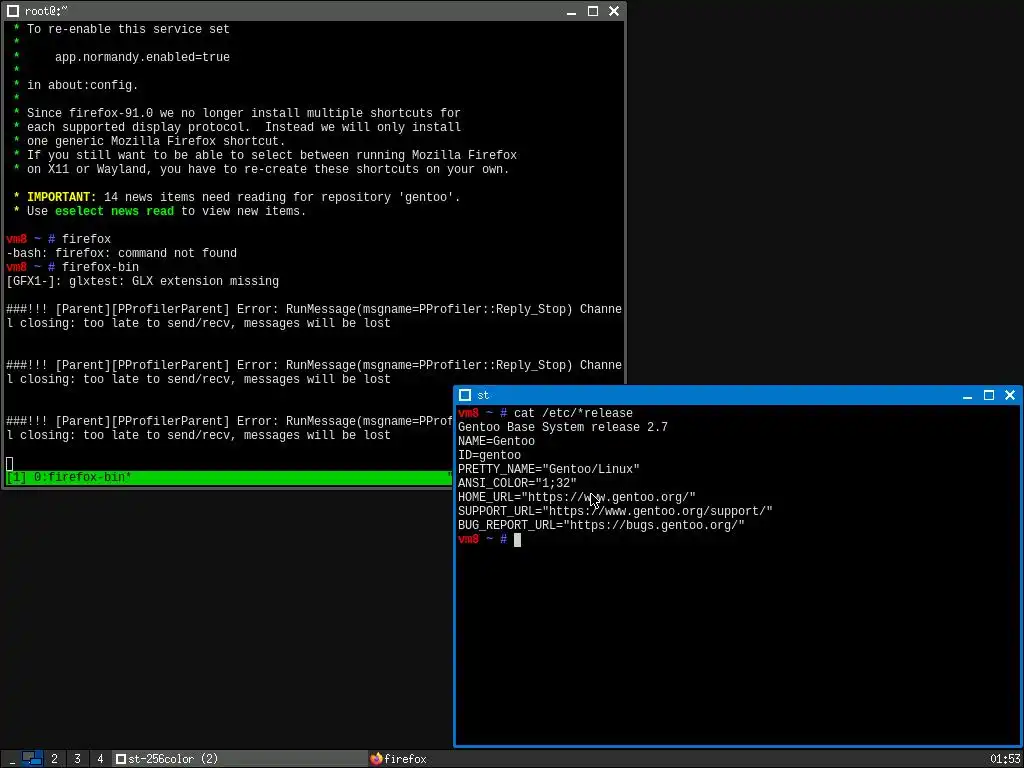This screenshot has width=1024, height=768.
Task: Click the 'root@:~' title text
Action: [46, 11]
